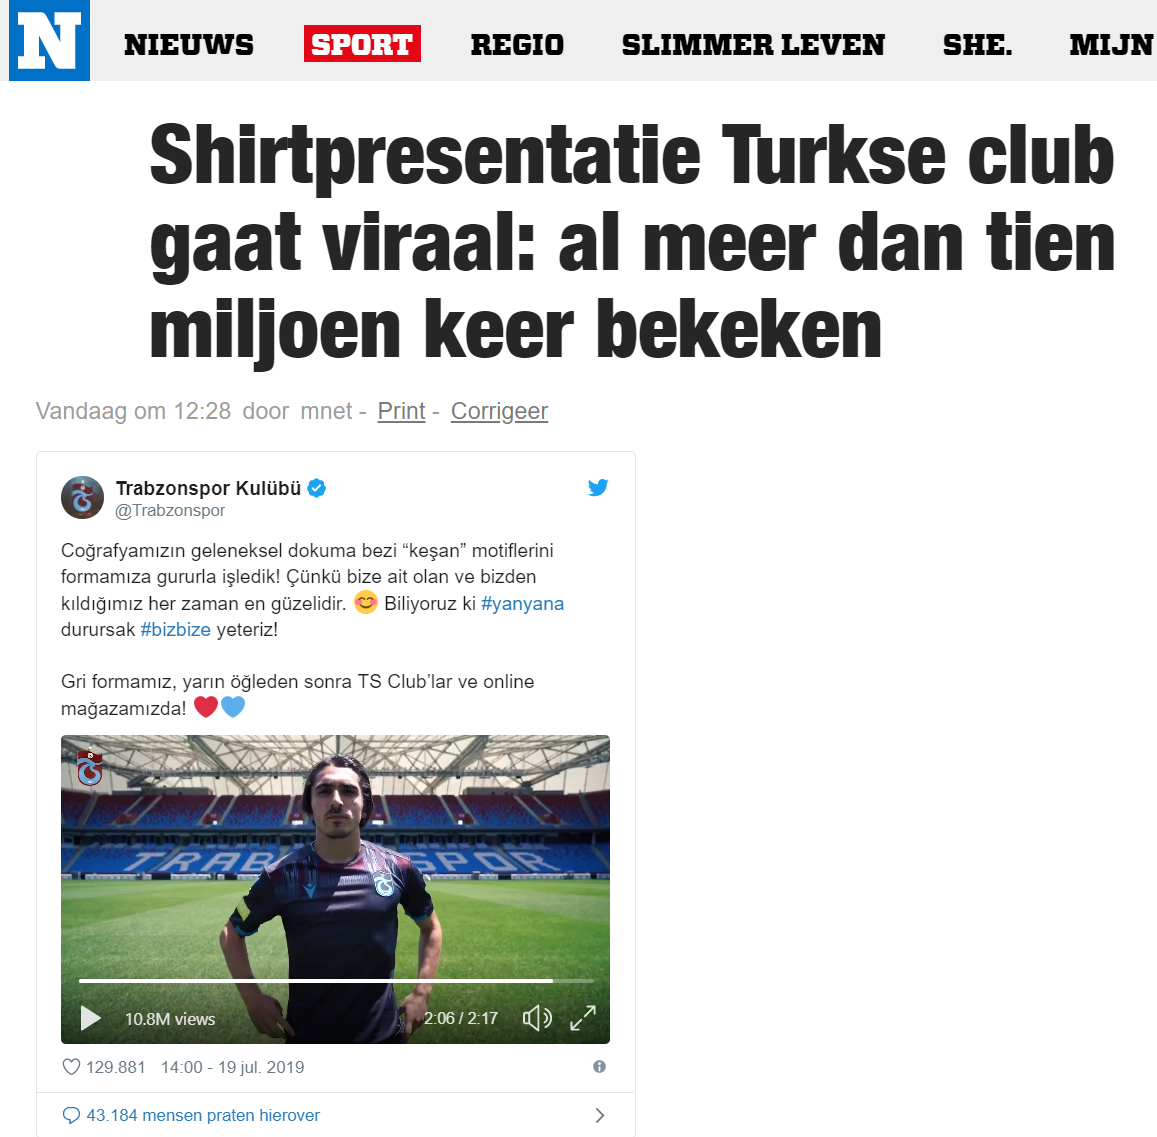Viewport: 1157px width, 1137px height.
Task: Click the speech bubble conversation icon
Action: pyautogui.click(x=71, y=1115)
